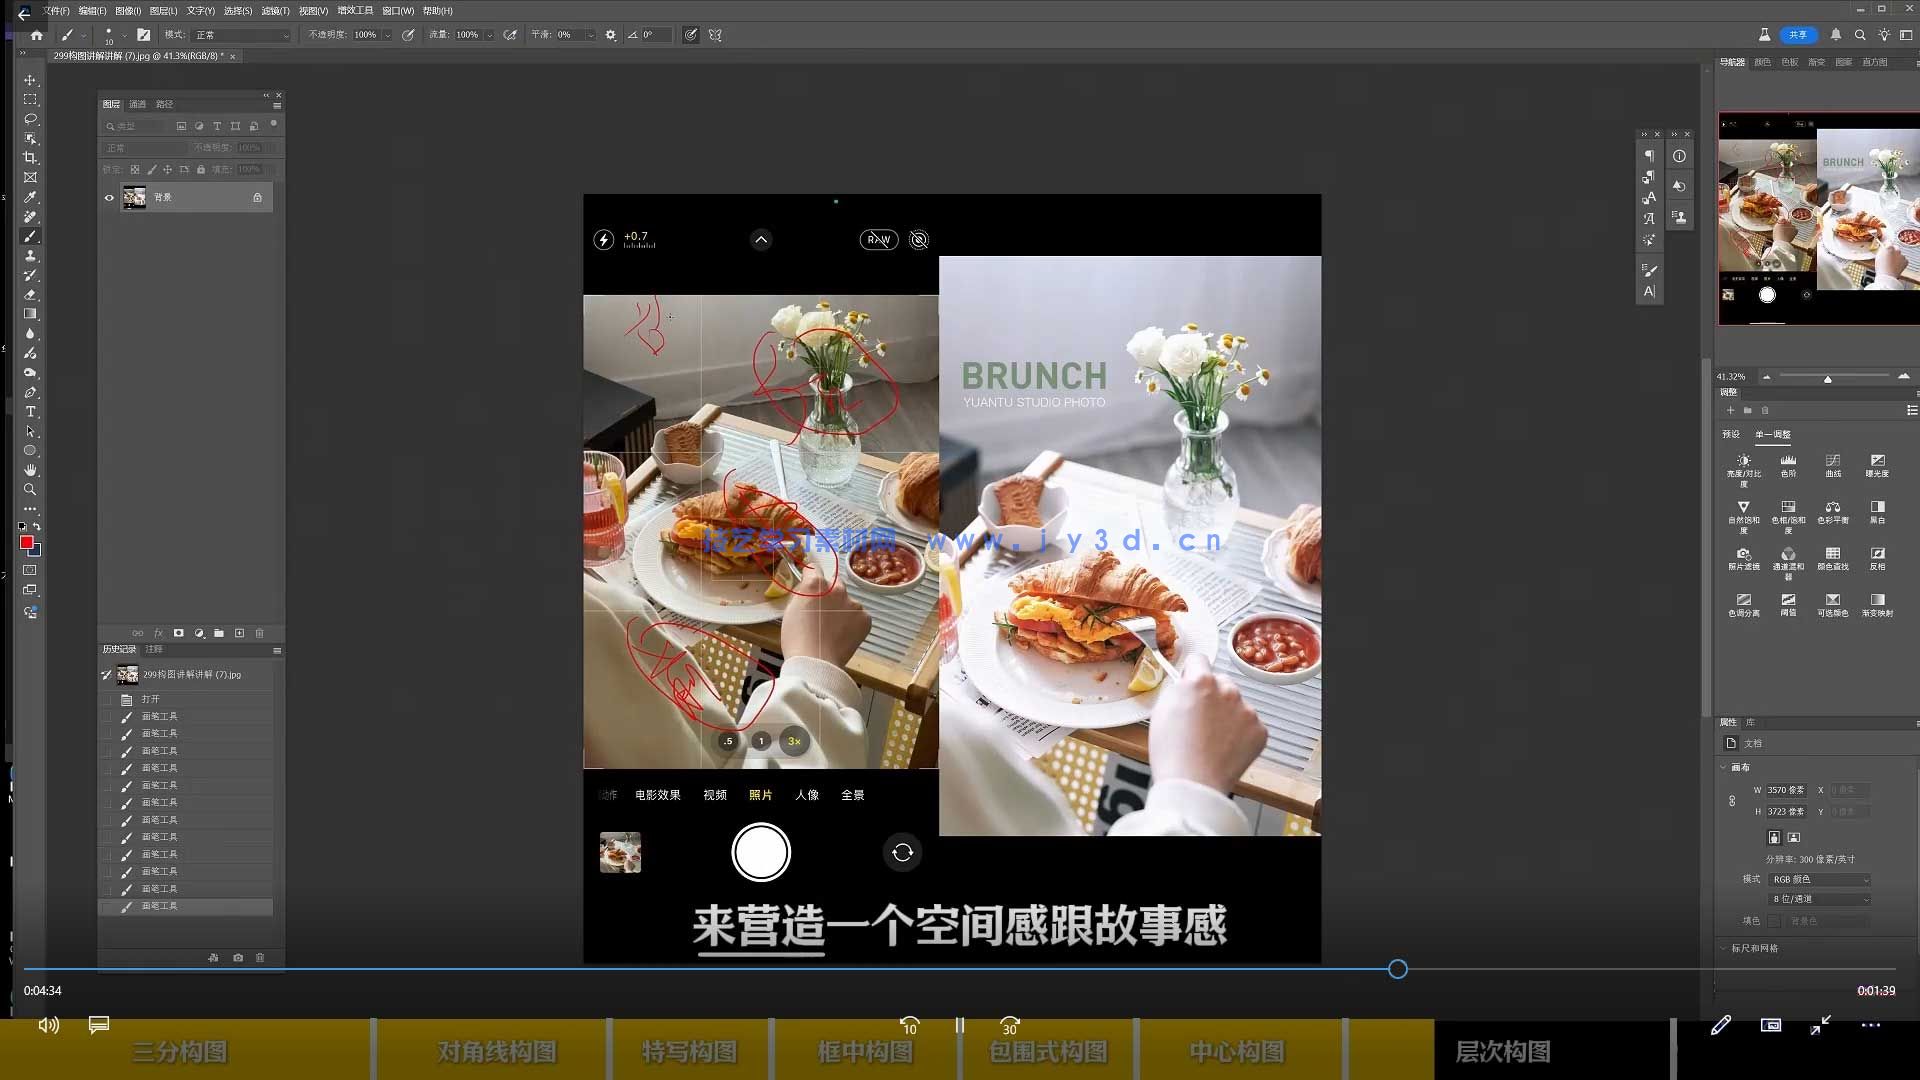Toggle airbrush build-up next to flow

[510, 35]
